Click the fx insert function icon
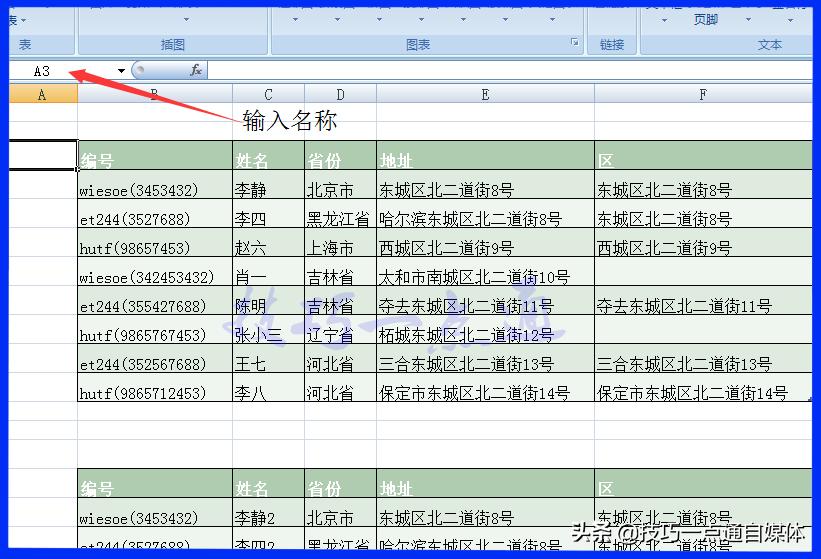This screenshot has width=821, height=559. click(x=196, y=70)
